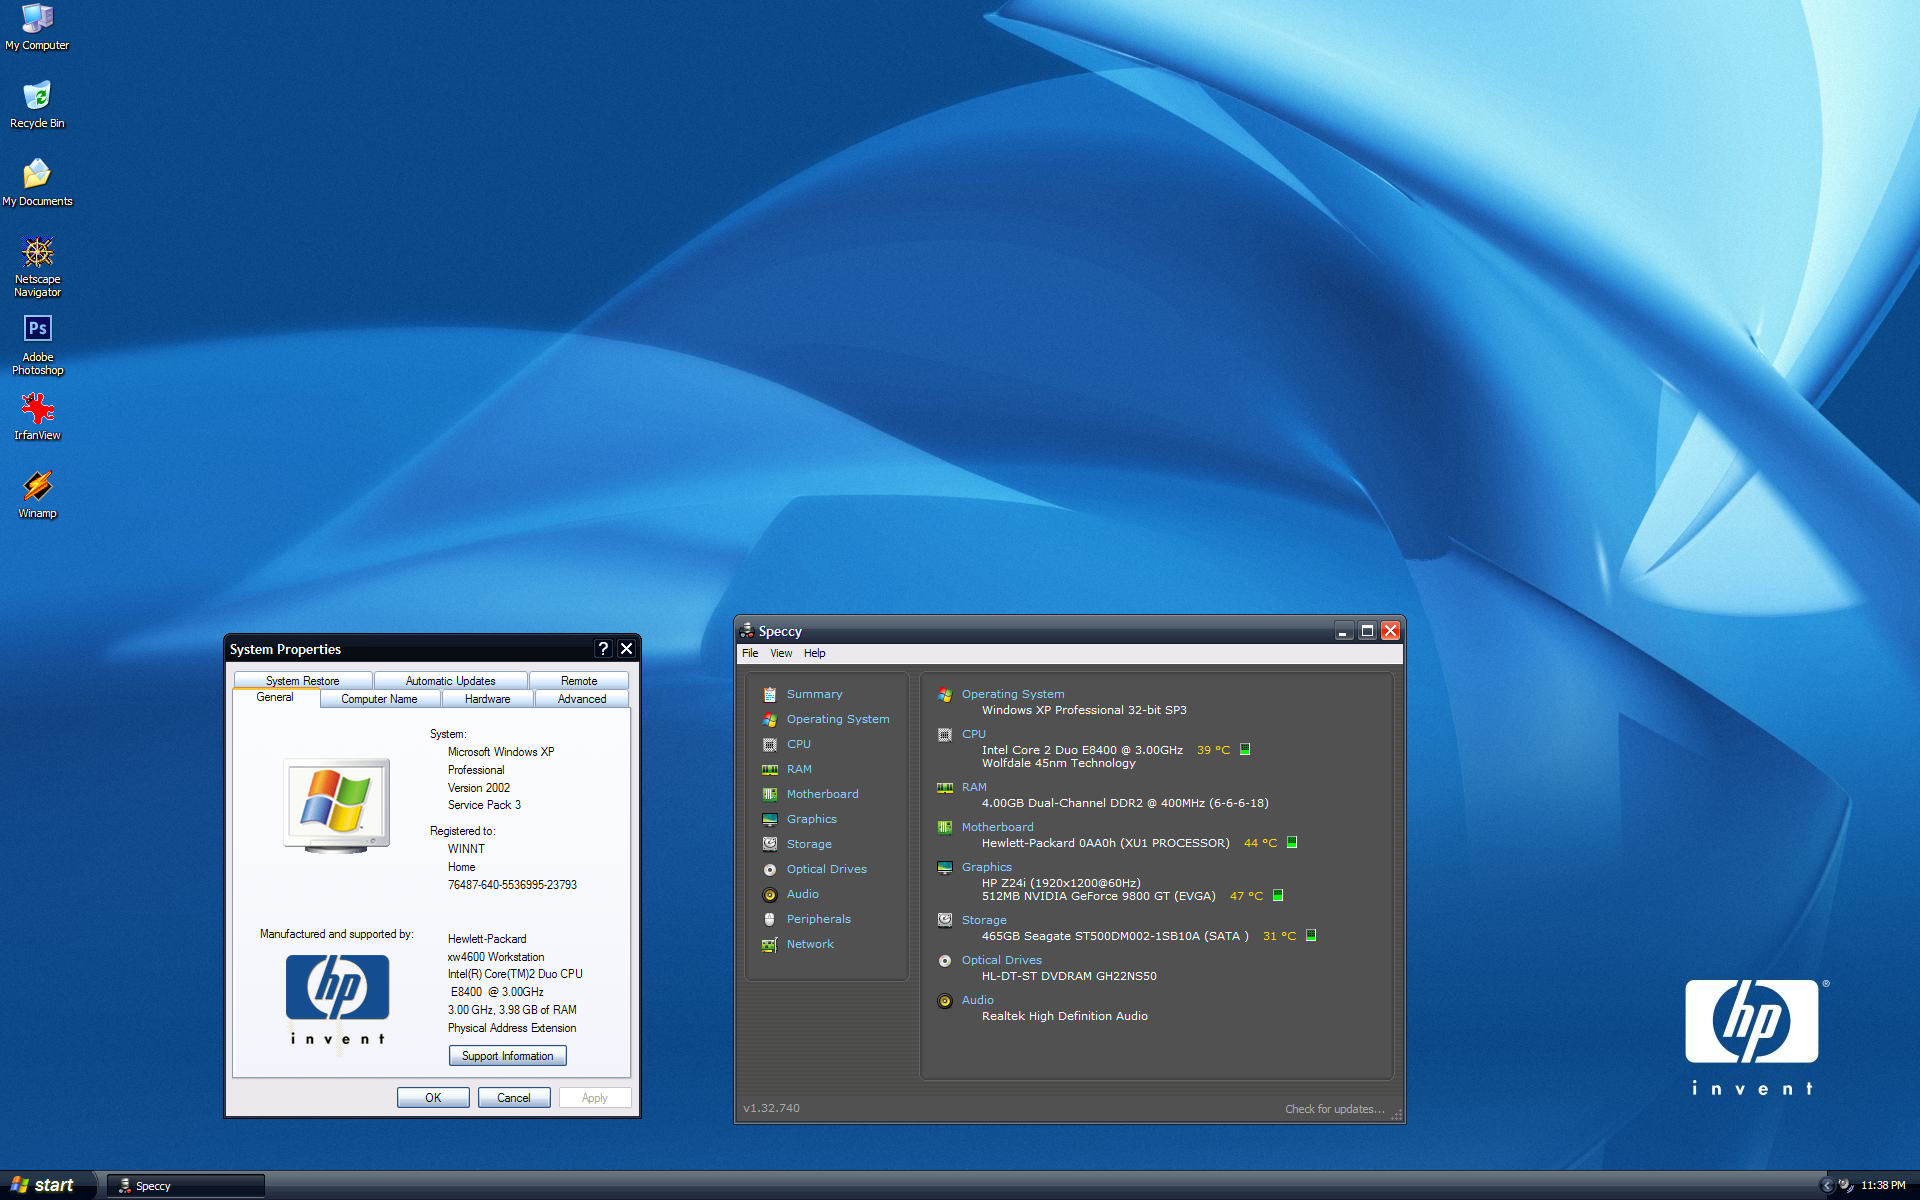Select Motherboard icon in Speccy sidebar

[770, 794]
